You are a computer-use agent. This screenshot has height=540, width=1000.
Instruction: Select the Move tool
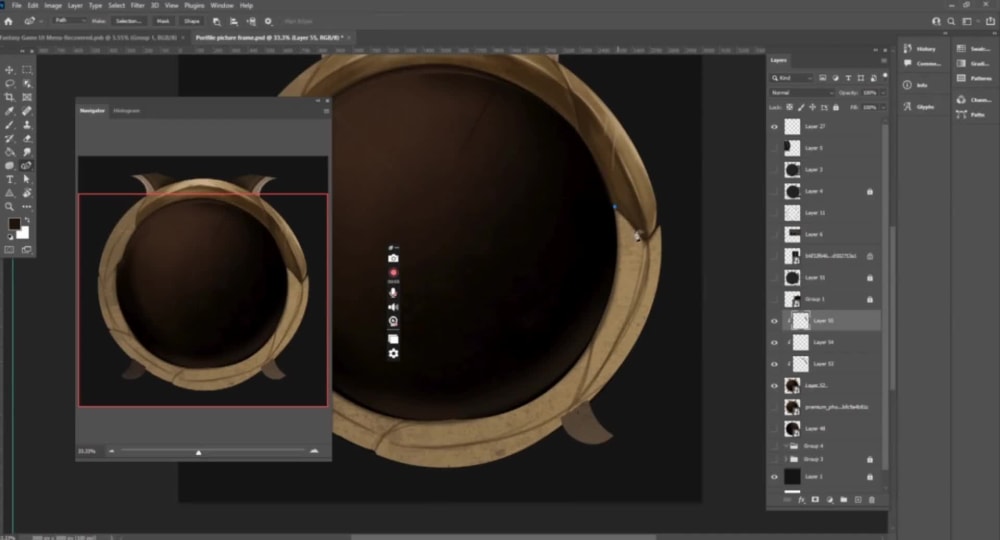point(10,69)
